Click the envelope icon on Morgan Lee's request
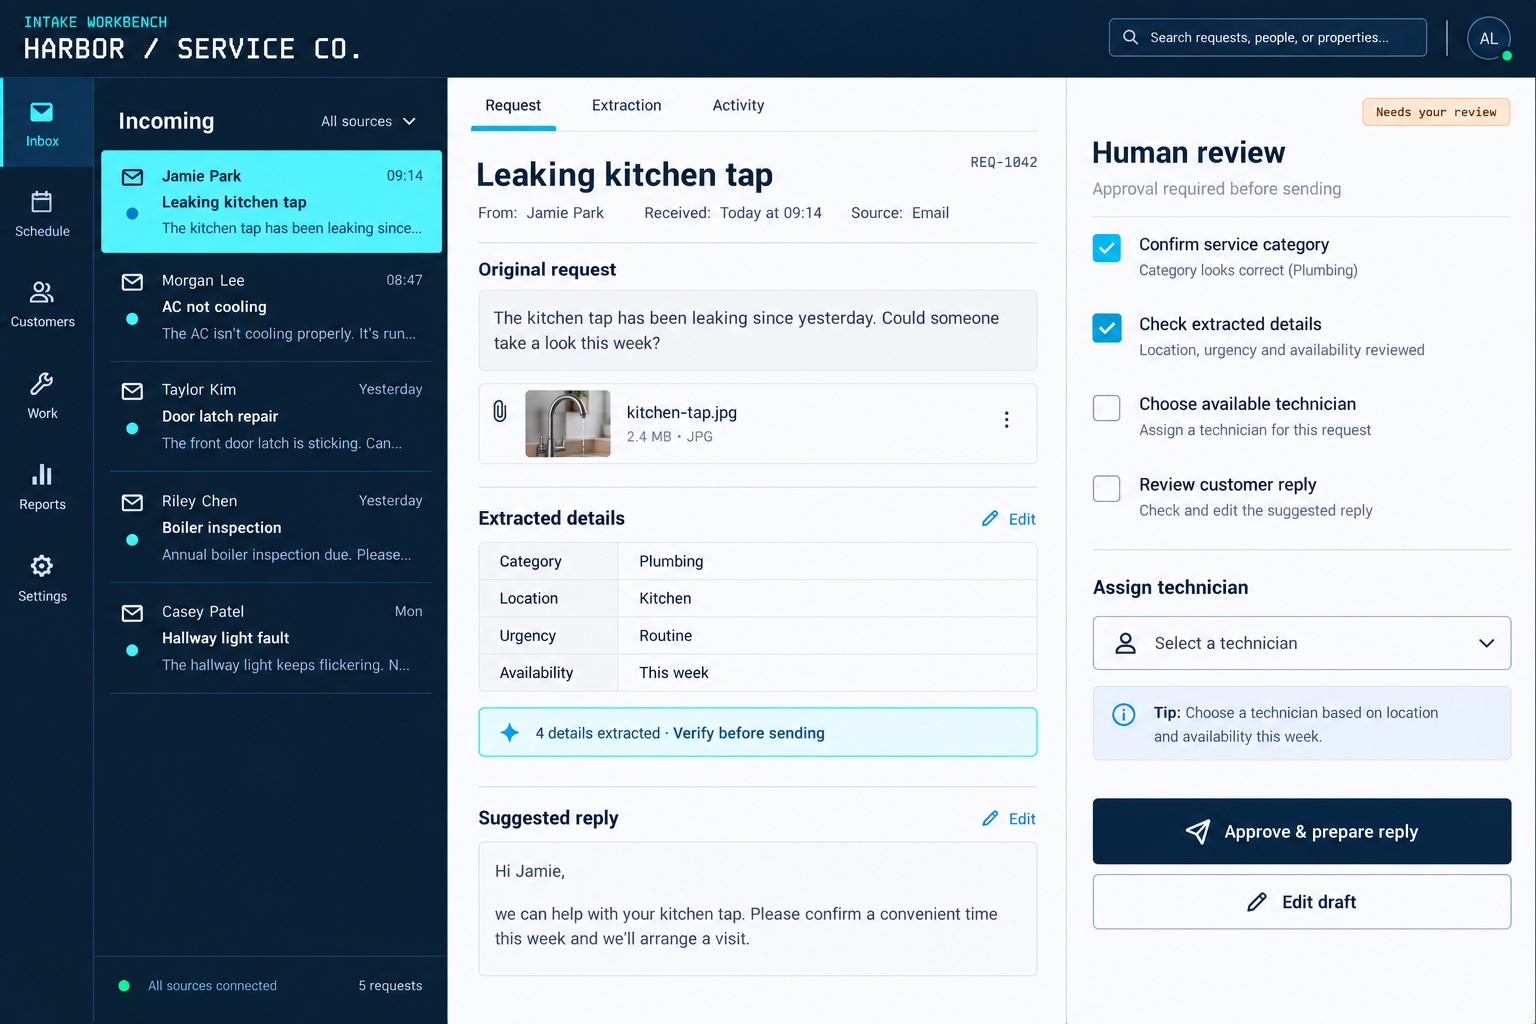Viewport: 1536px width, 1024px height. (132, 282)
